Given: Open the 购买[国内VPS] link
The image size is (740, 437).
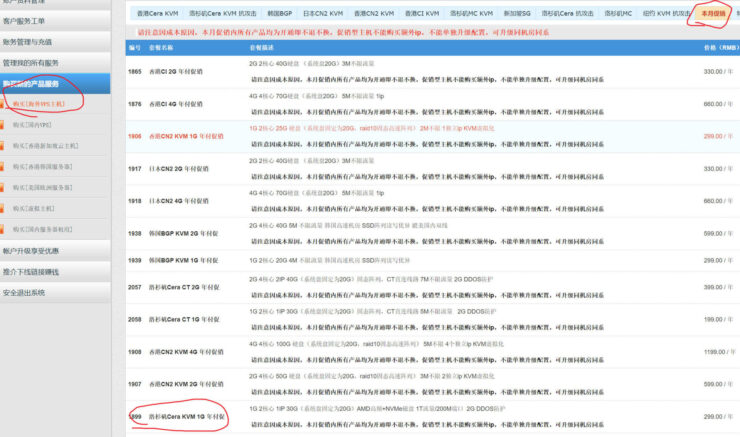Looking at the screenshot, I should 32,125.
